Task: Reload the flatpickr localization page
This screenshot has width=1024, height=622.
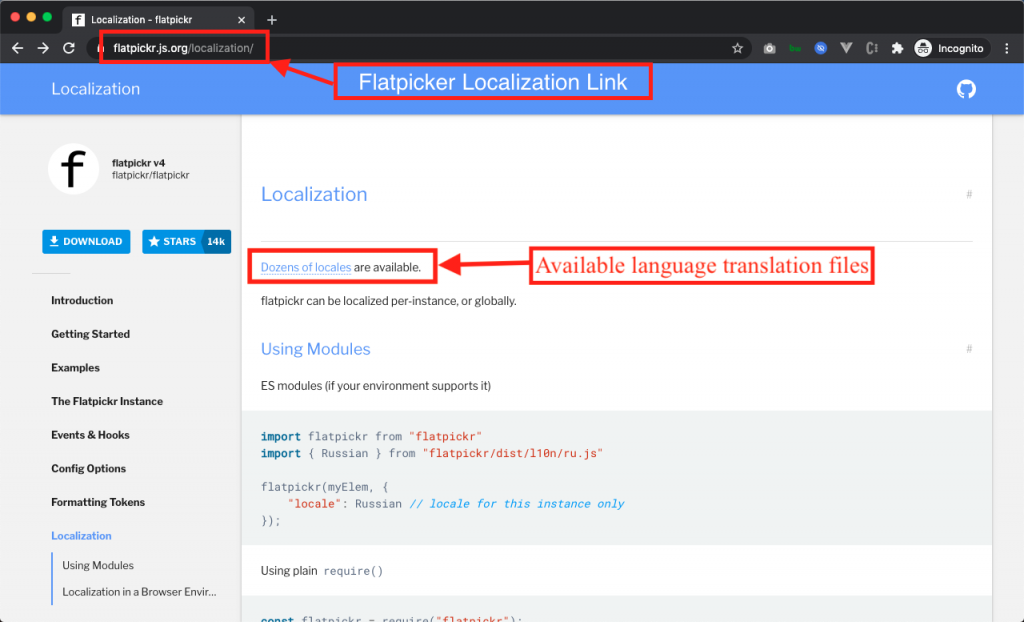Action: pyautogui.click(x=69, y=48)
